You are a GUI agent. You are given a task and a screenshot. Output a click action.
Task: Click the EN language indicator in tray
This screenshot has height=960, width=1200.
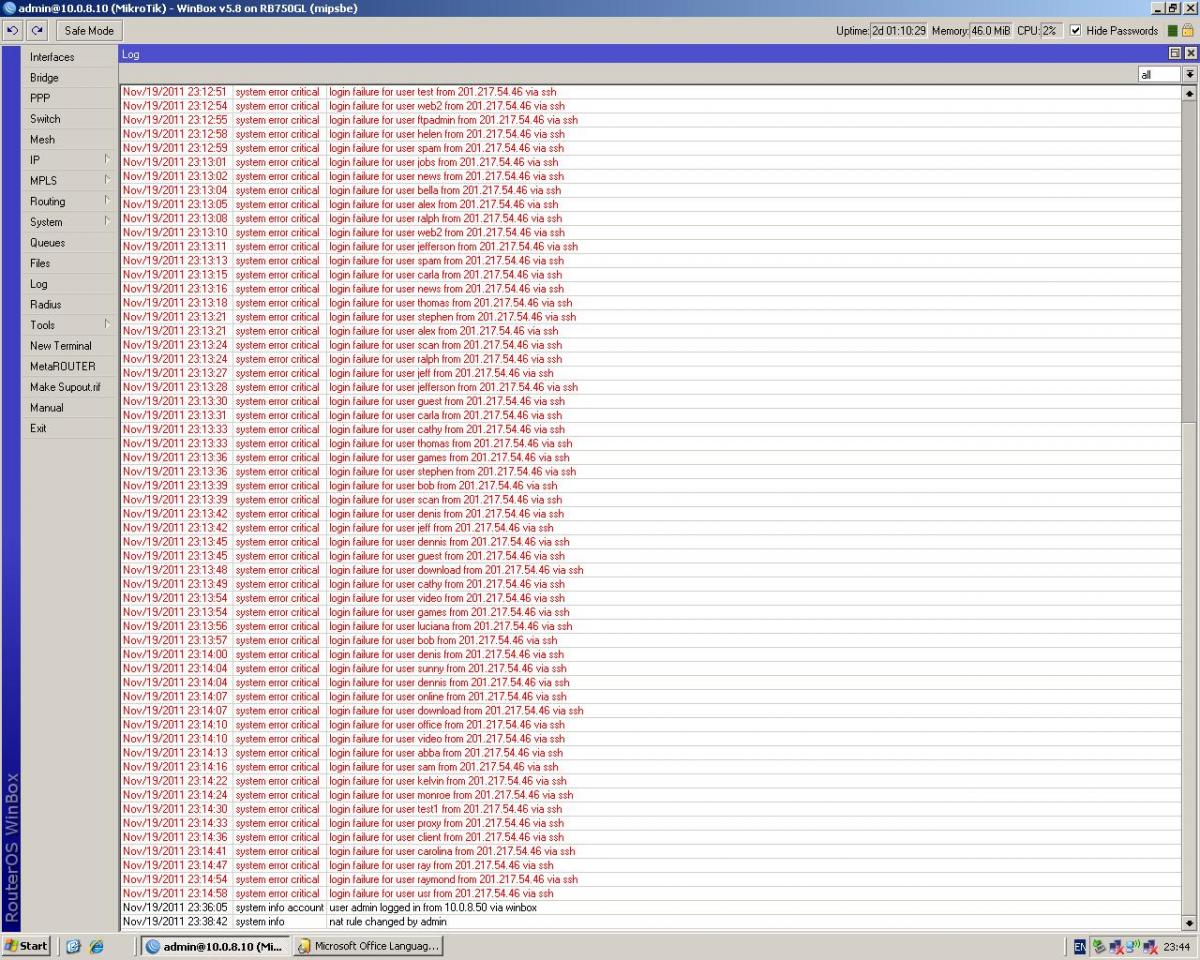pos(1080,946)
